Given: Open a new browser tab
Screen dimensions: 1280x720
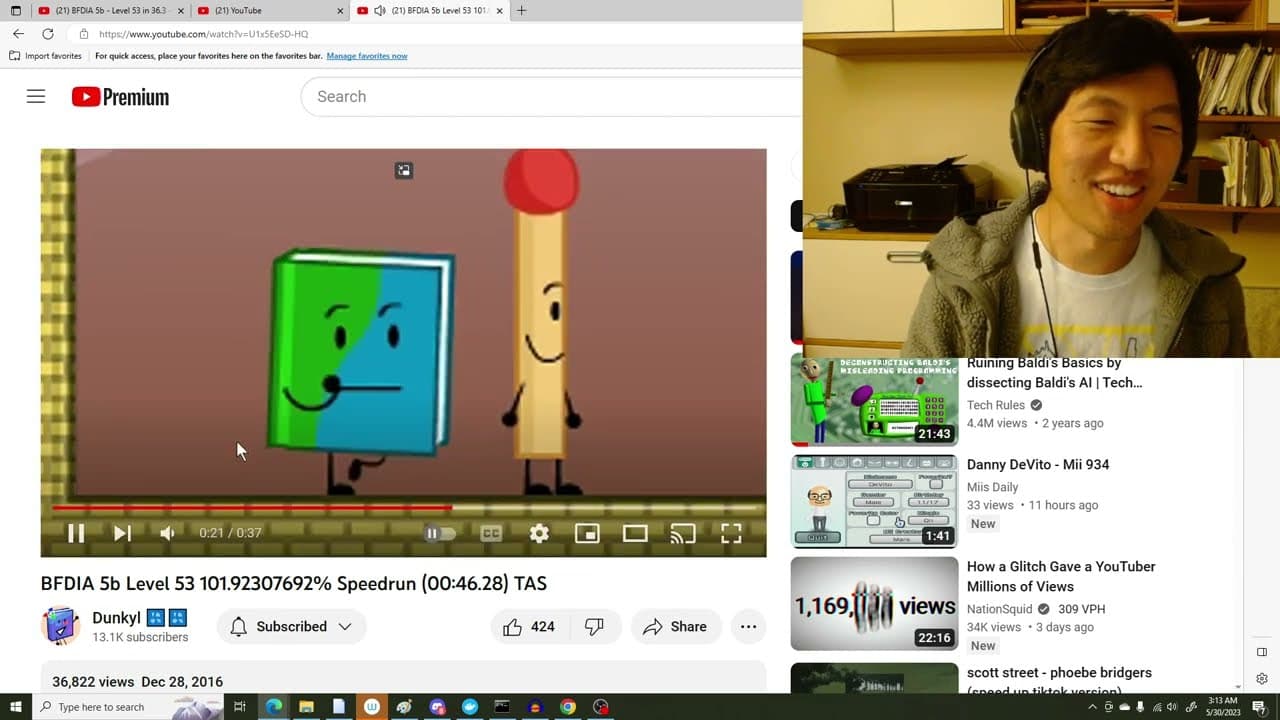Looking at the screenshot, I should (521, 11).
